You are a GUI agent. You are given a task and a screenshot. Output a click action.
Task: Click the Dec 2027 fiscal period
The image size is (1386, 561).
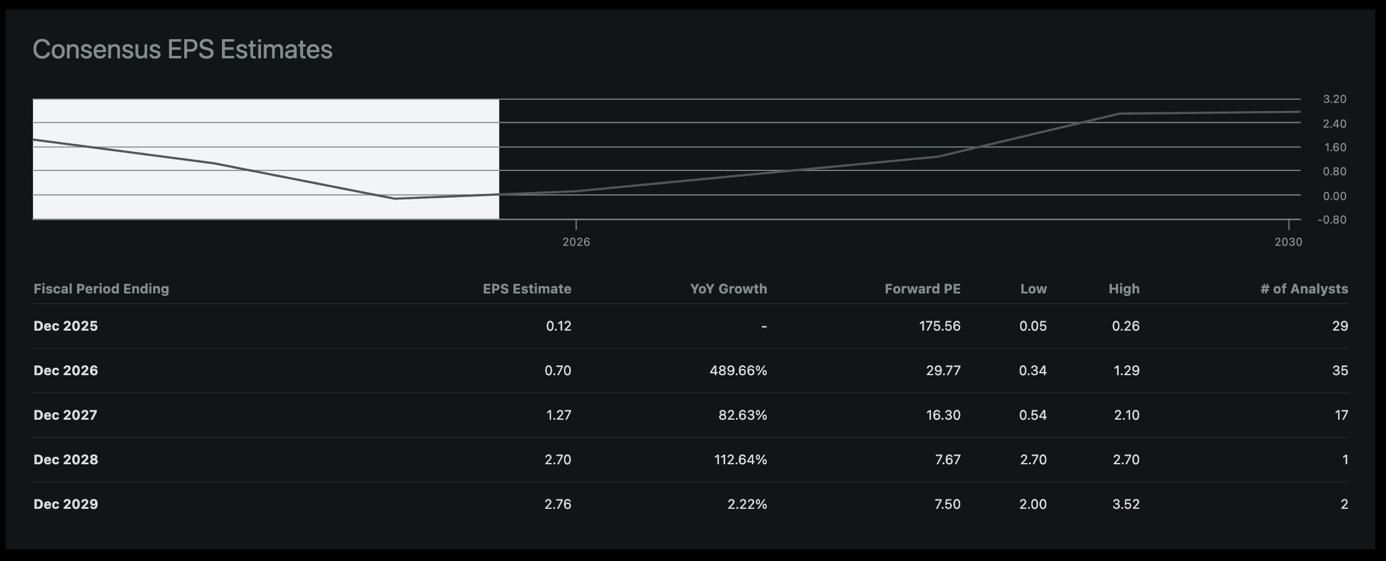tap(66, 415)
